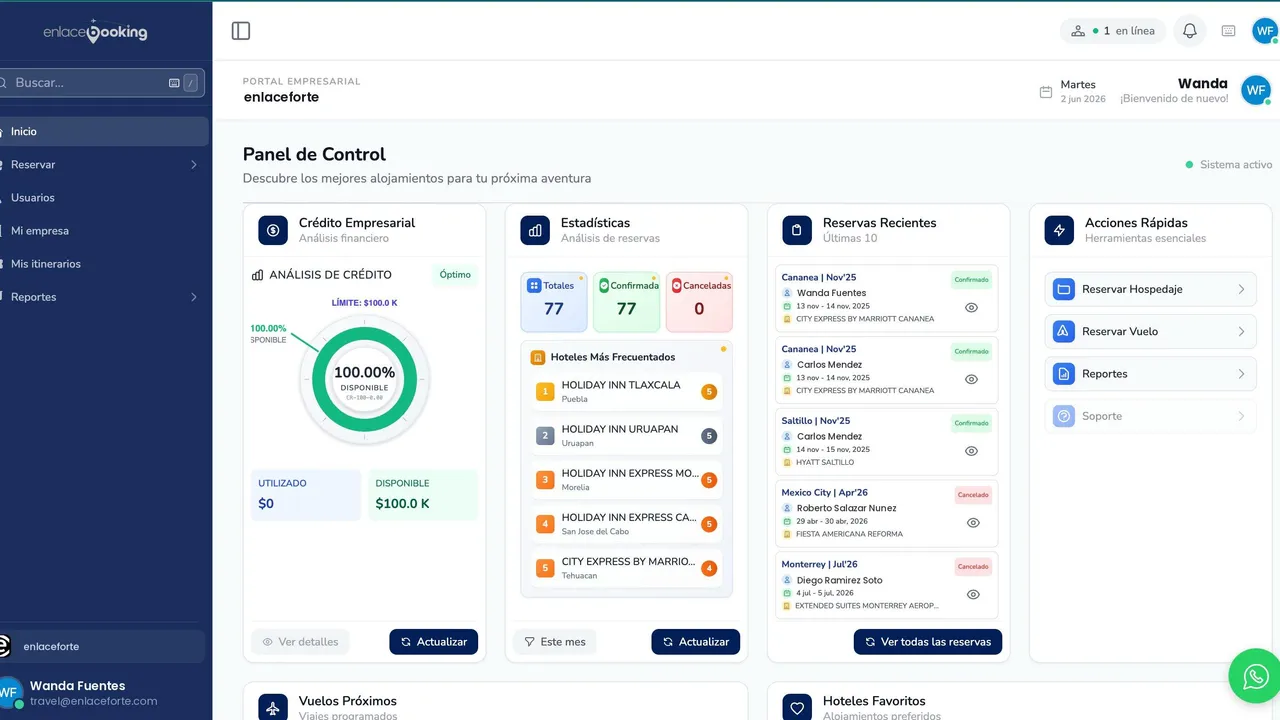Click the Wanda profile avatar
Image resolution: width=1280 pixels, height=720 pixels.
pos(1256,91)
